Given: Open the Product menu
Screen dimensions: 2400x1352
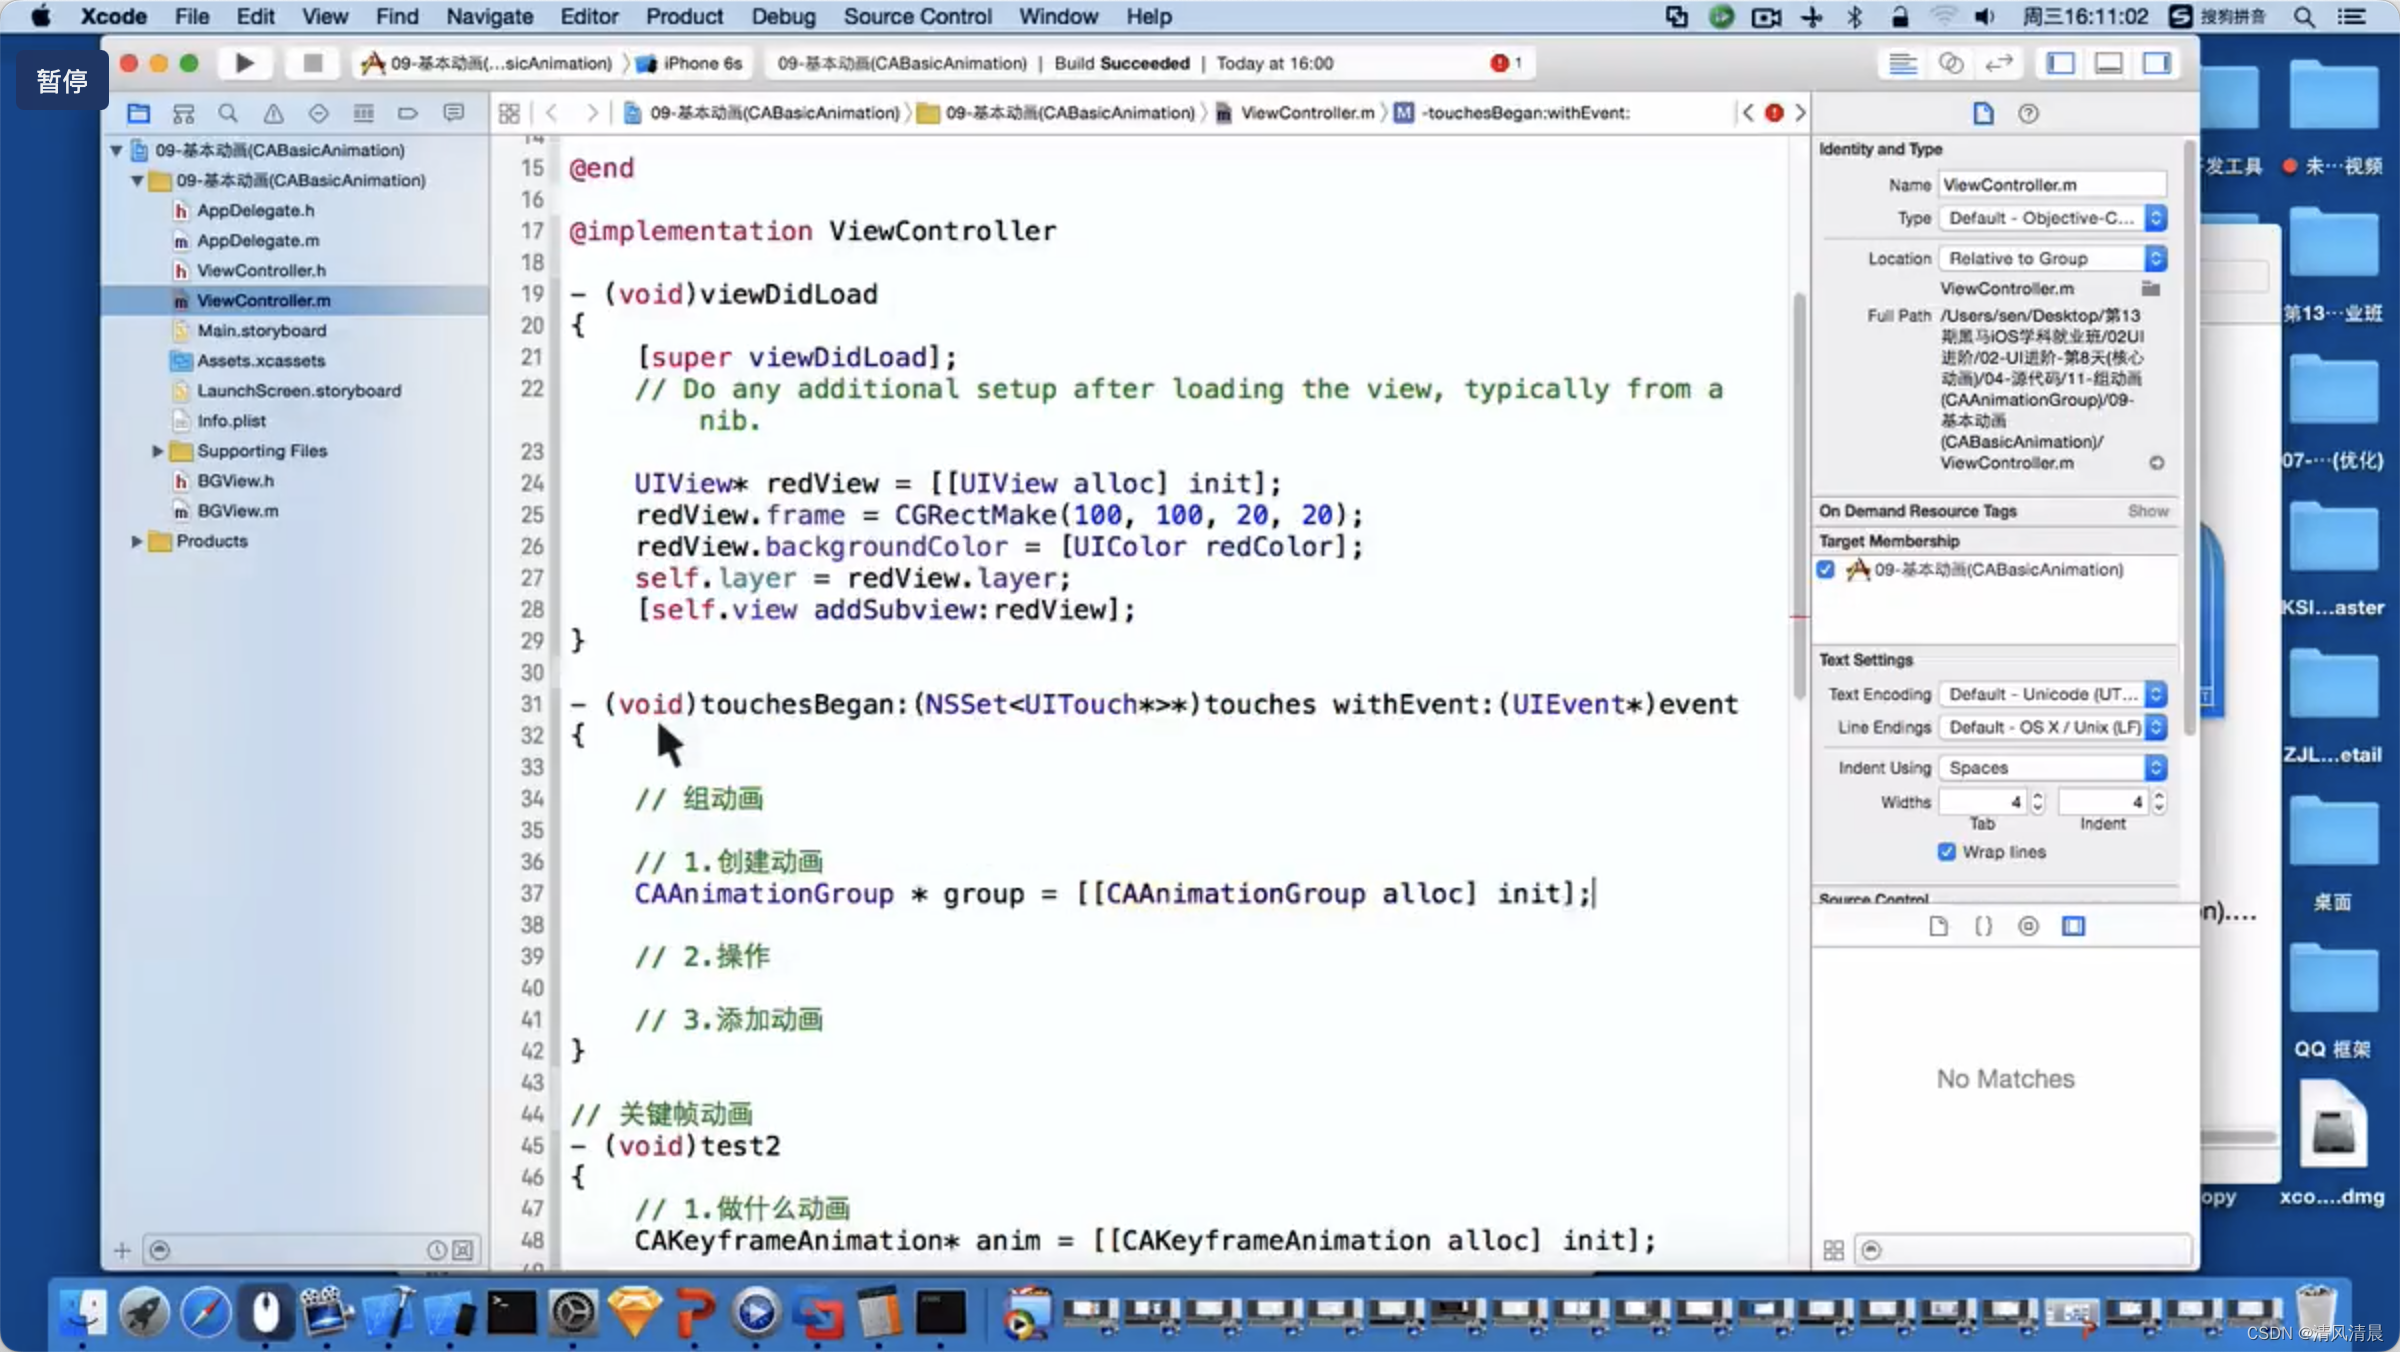Looking at the screenshot, I should point(684,16).
